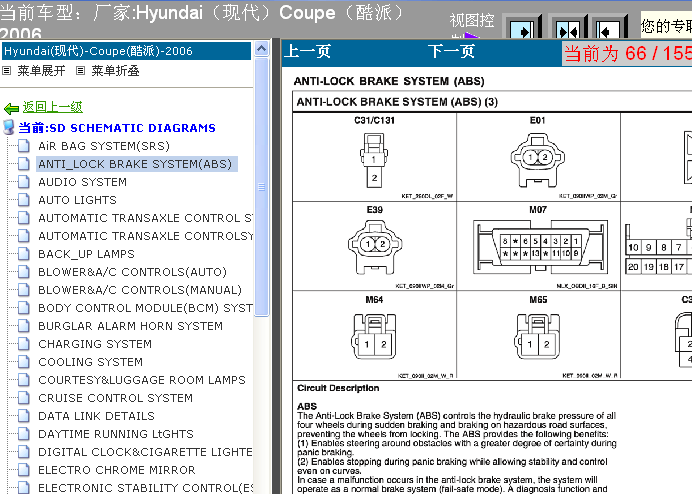Click page icon beside BACK_UP LAMPS
This screenshot has height=494, width=692.
[24, 254]
